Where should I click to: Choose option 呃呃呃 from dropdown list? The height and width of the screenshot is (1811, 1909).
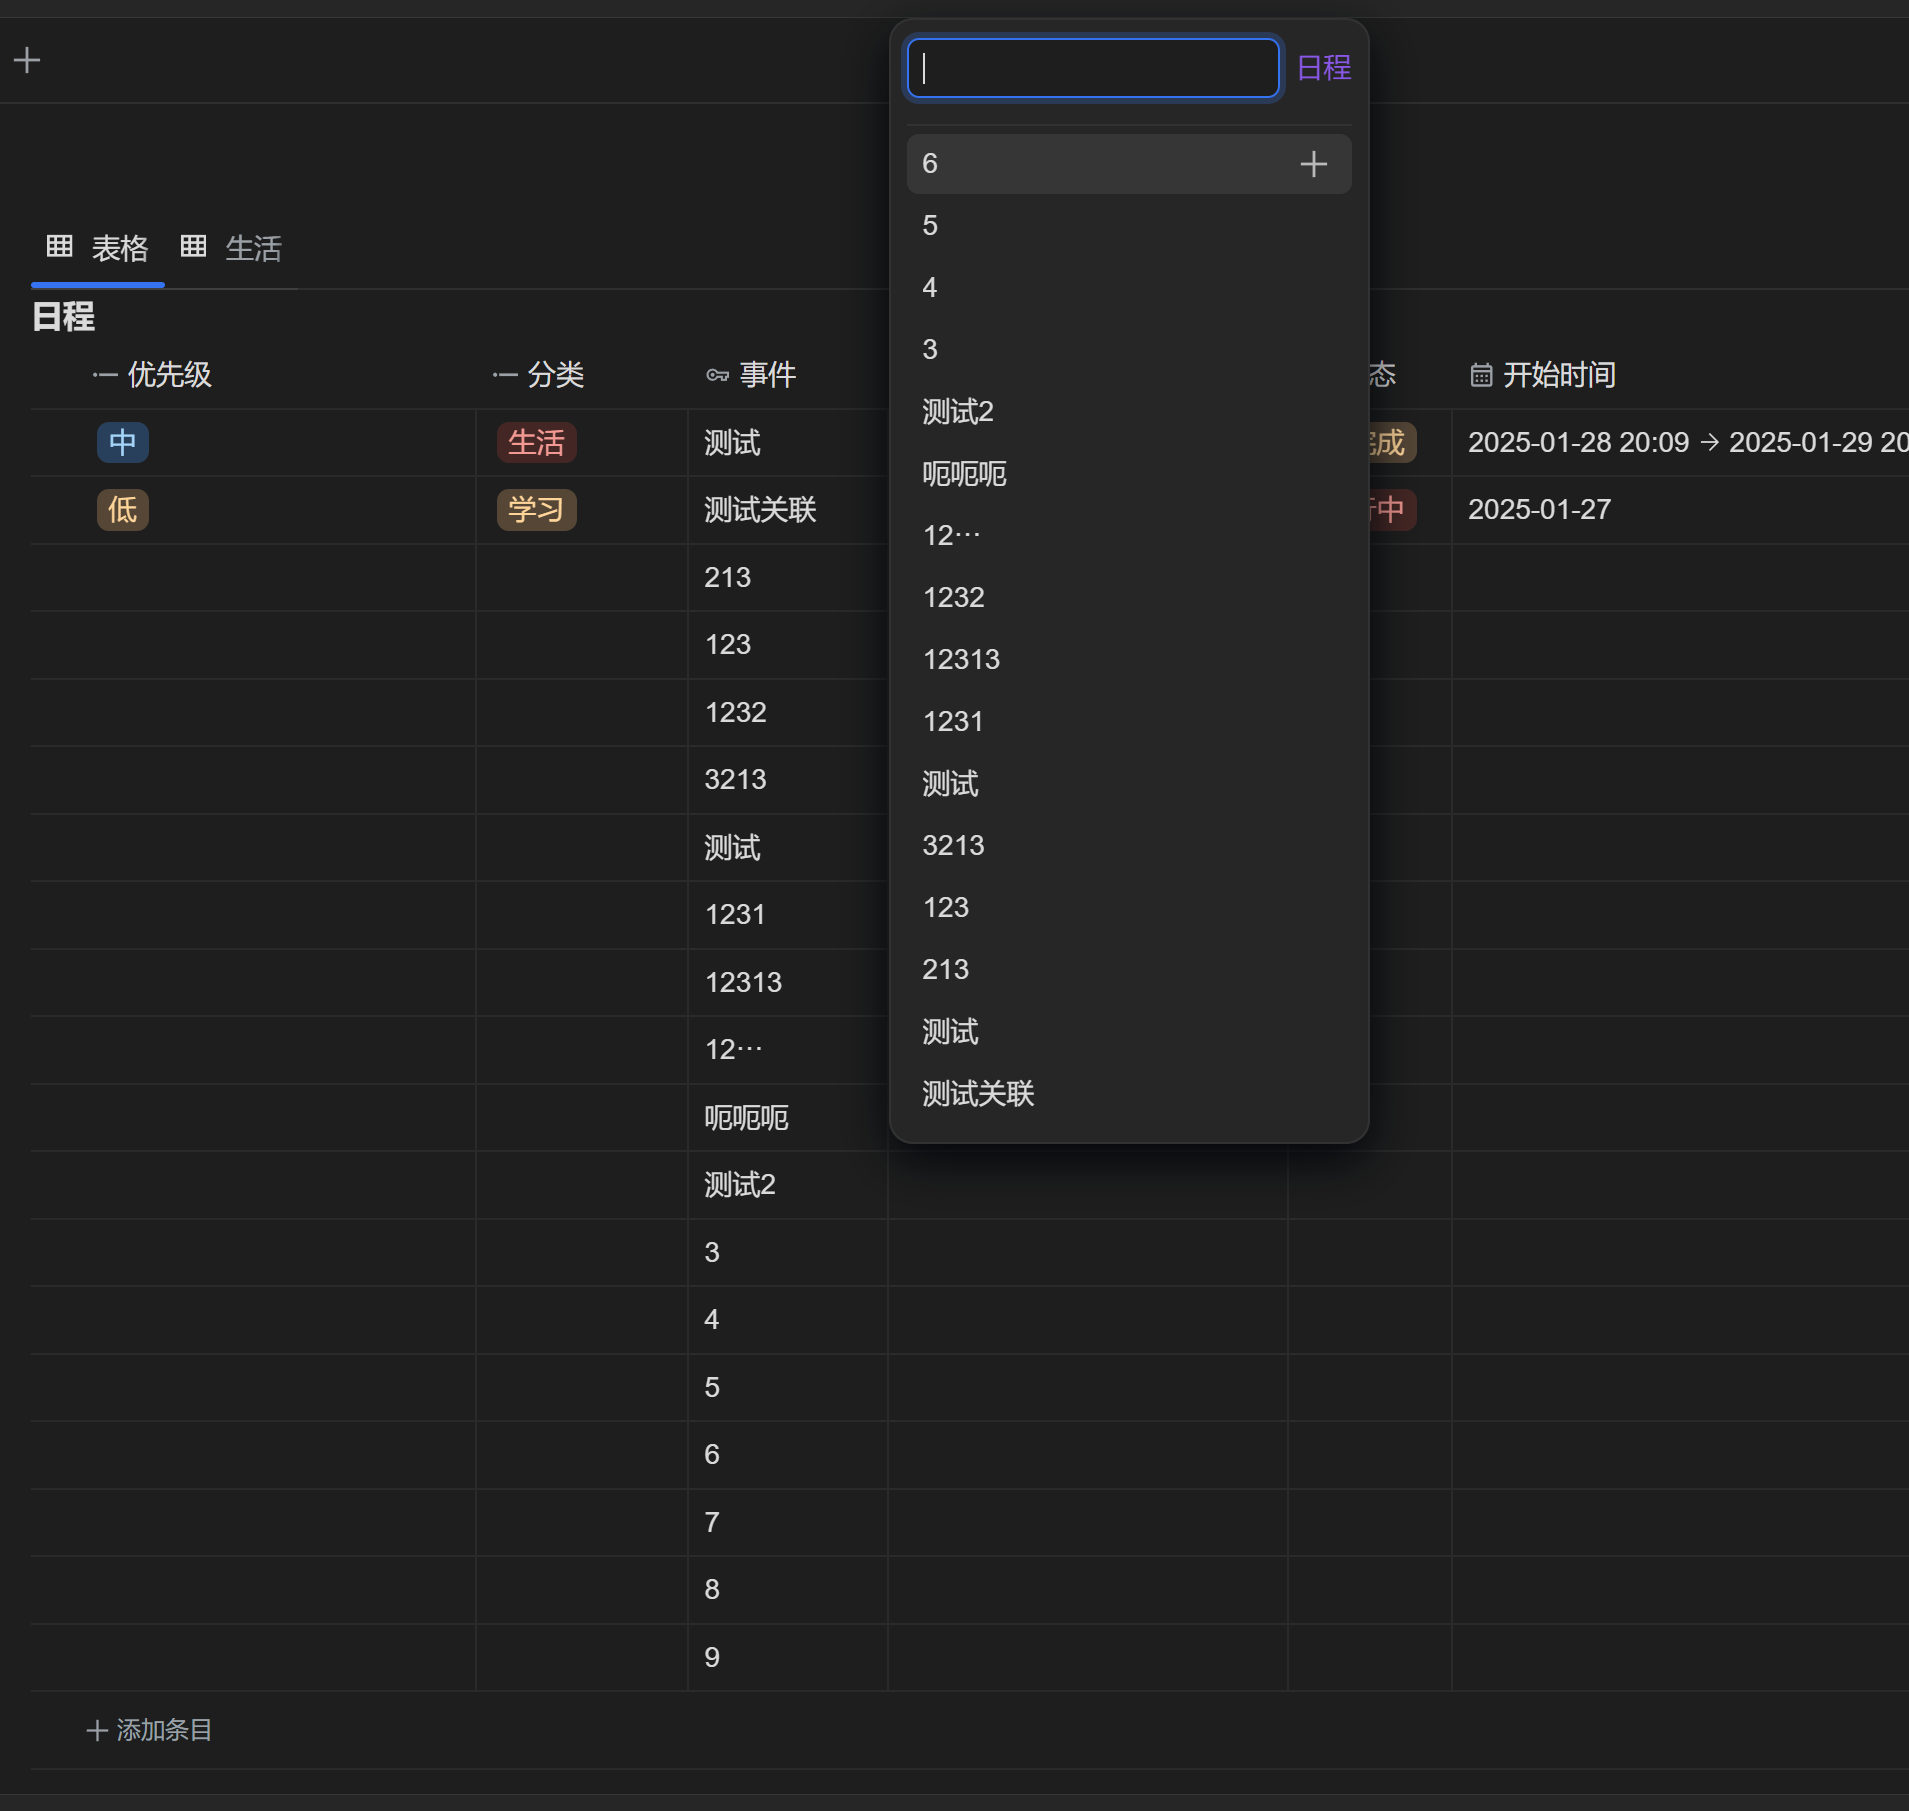click(x=964, y=474)
